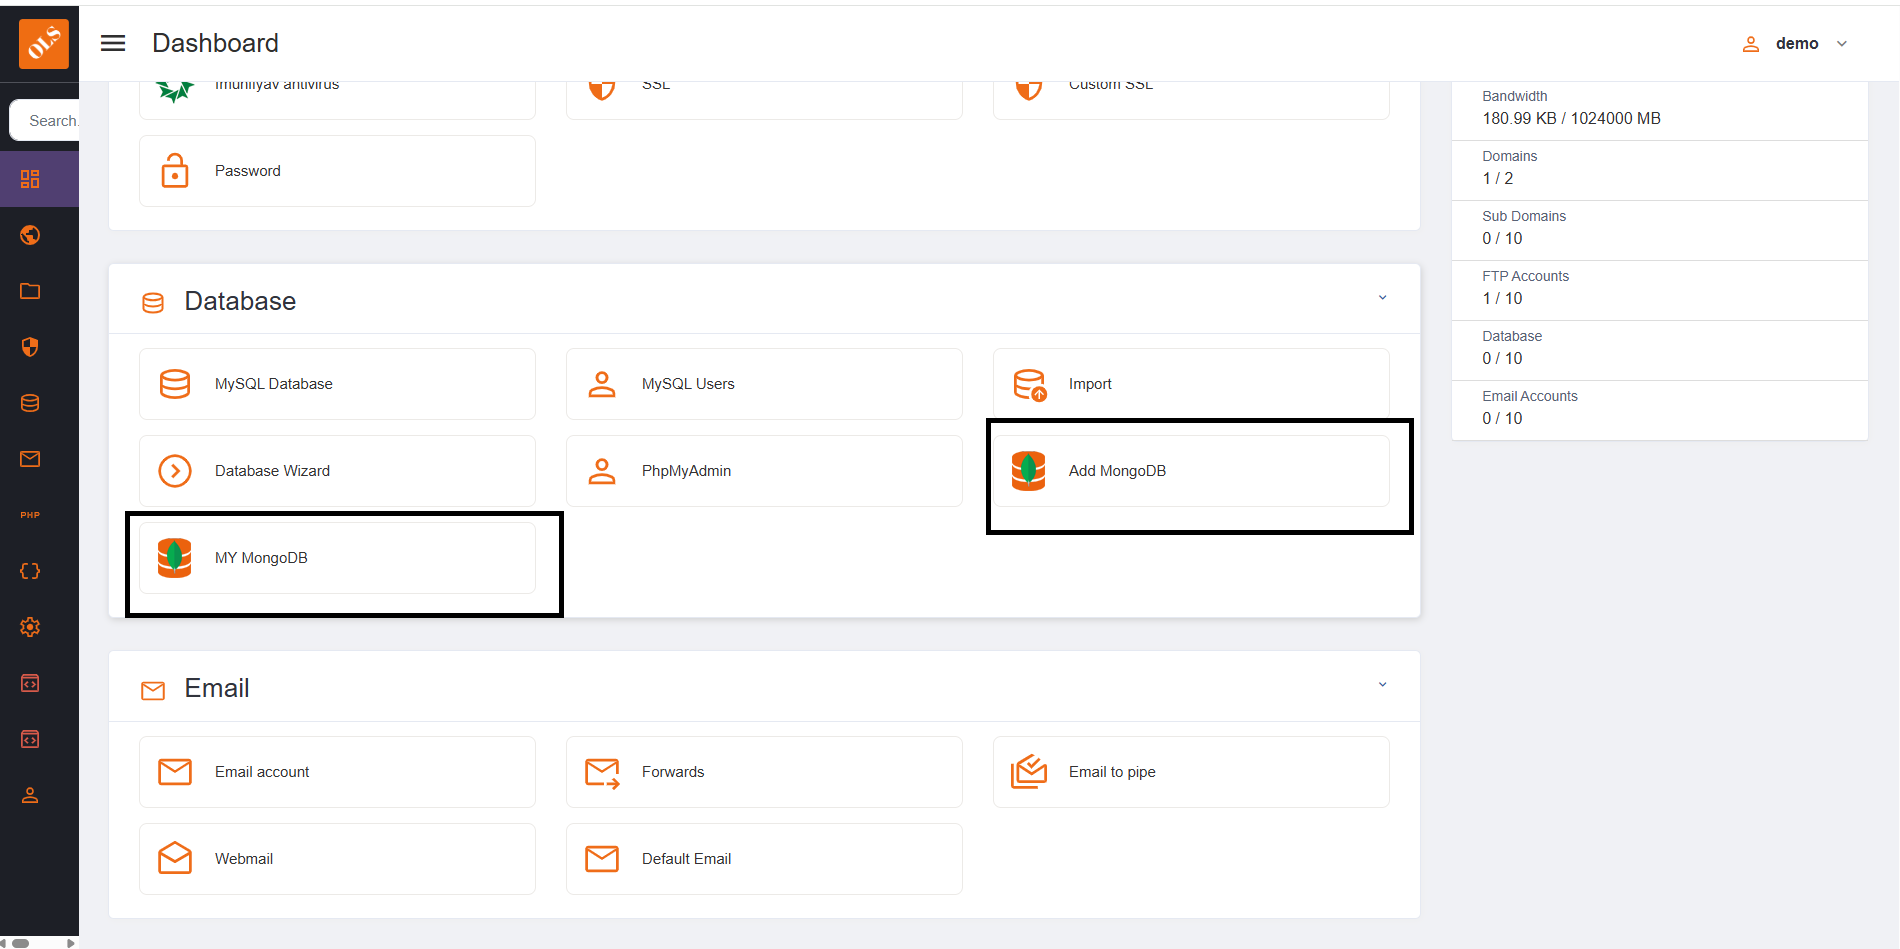Open the envelope email sidebar icon

[x=30, y=459]
